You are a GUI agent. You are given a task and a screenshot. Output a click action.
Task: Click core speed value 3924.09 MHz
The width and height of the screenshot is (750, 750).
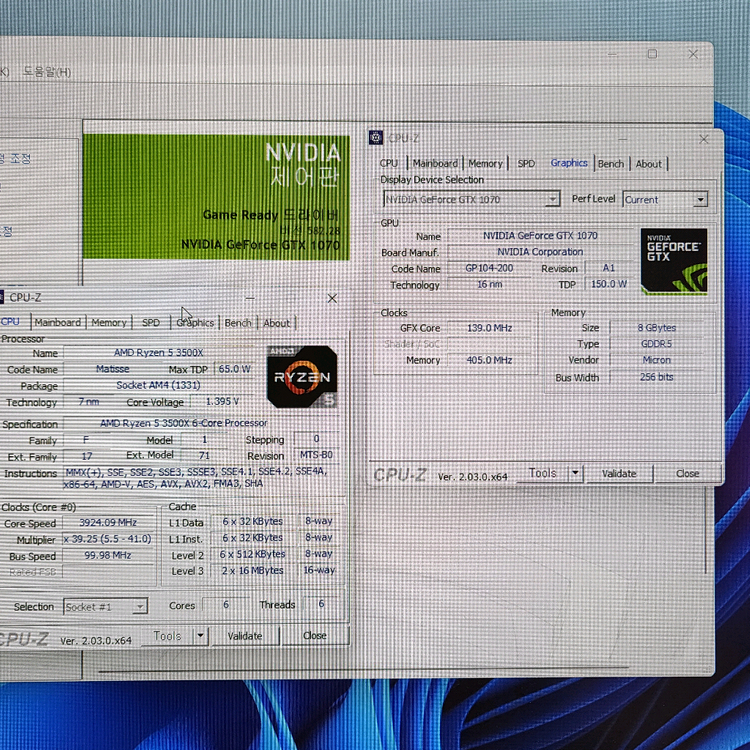click(x=108, y=522)
